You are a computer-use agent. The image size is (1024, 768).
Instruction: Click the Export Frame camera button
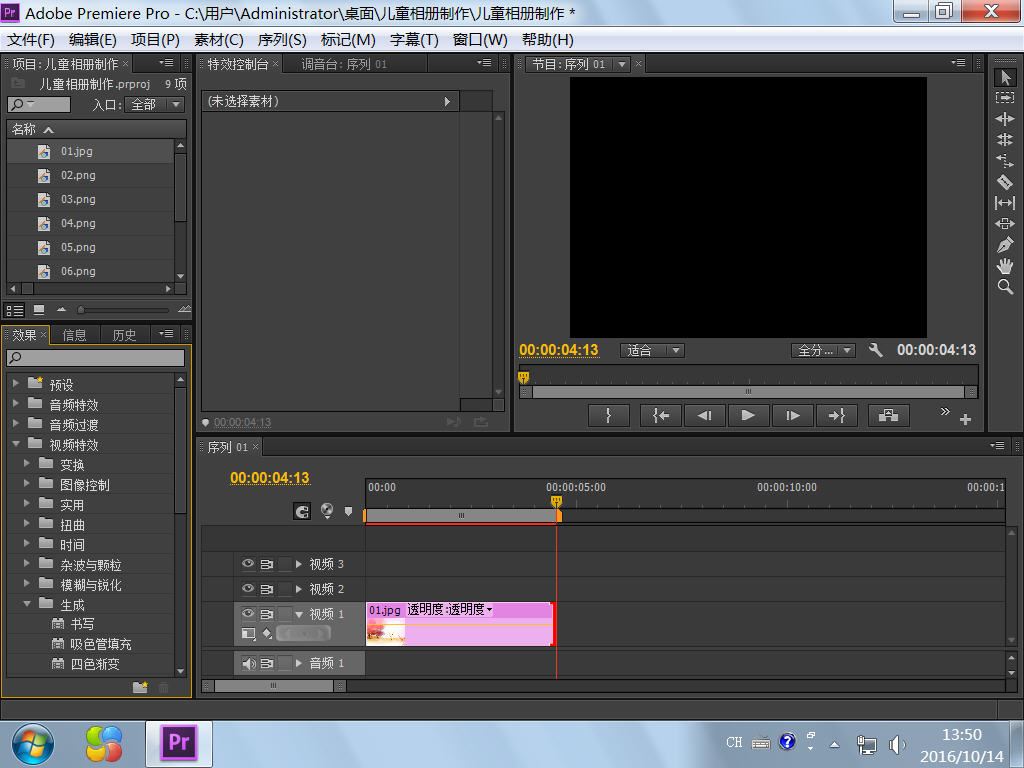pyautogui.click(x=888, y=415)
